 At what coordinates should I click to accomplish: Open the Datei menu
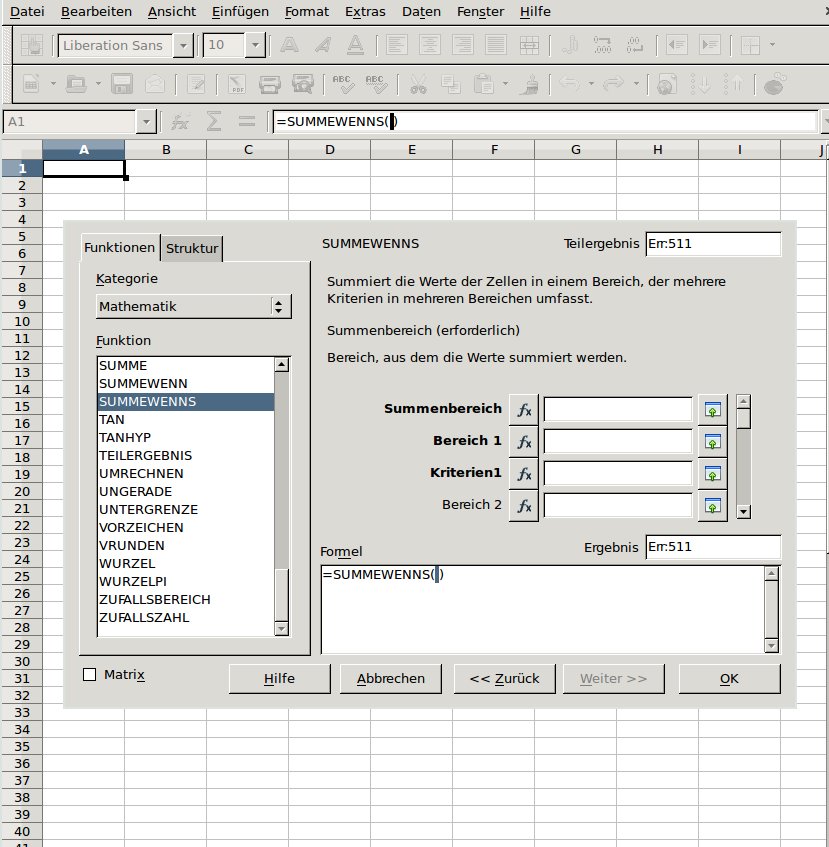(x=27, y=11)
